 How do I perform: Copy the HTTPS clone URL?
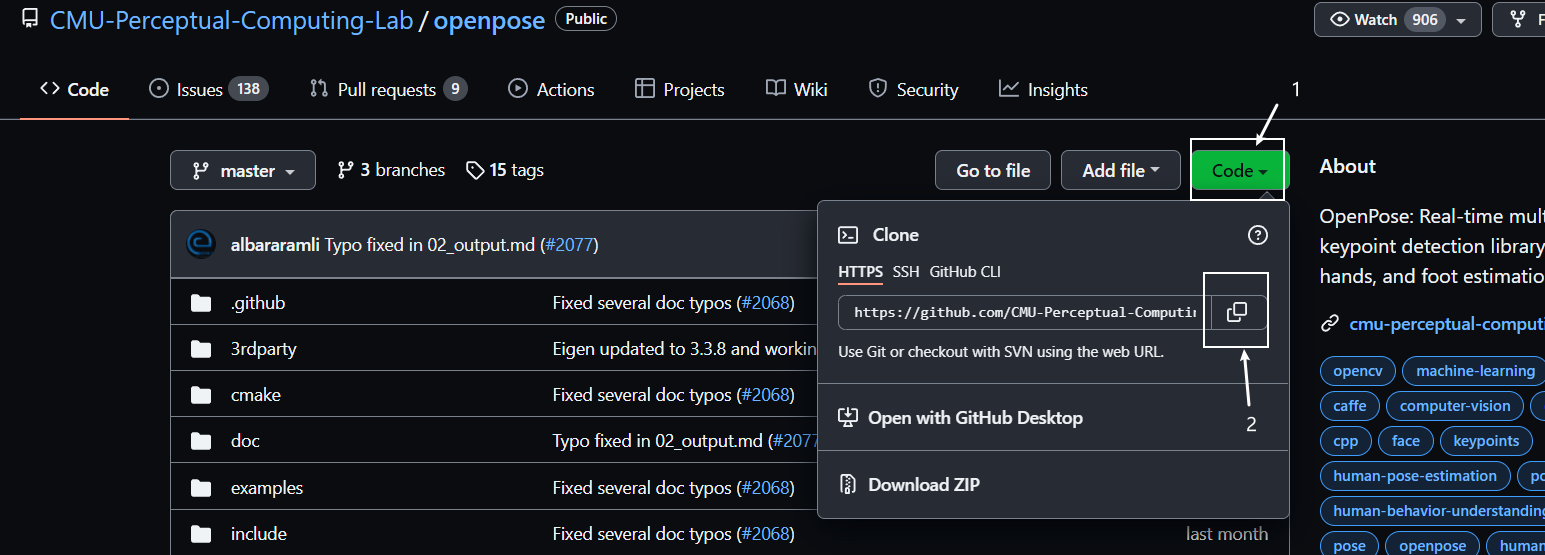pyautogui.click(x=1237, y=312)
